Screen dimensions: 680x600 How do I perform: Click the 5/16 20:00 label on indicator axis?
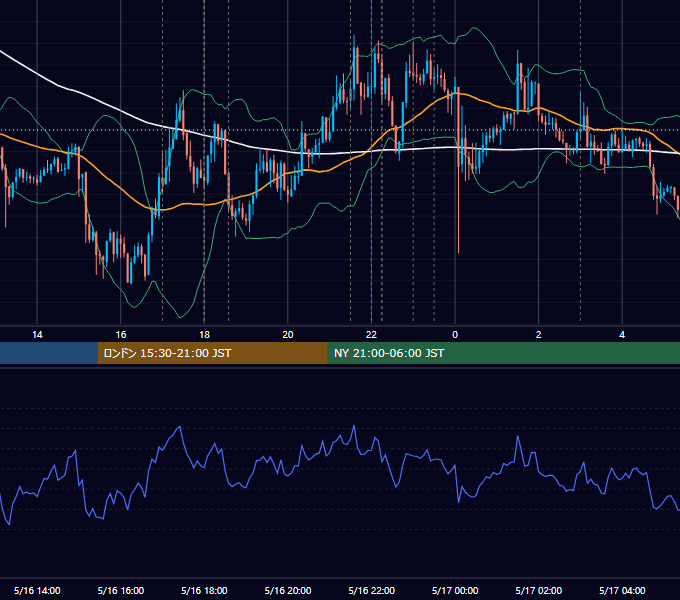coord(288,590)
